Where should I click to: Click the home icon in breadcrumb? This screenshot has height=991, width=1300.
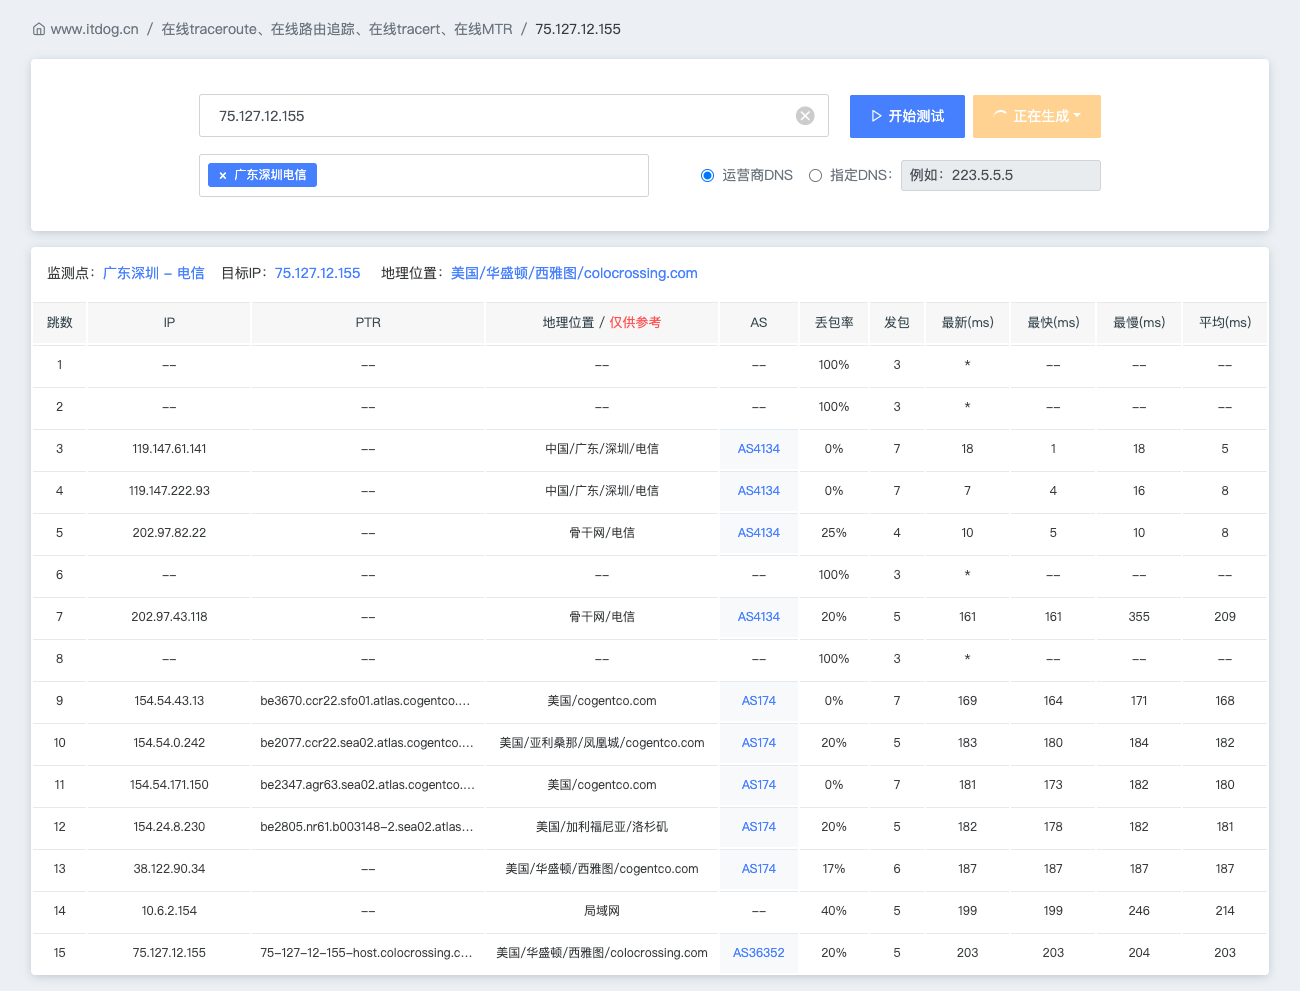[x=39, y=29]
